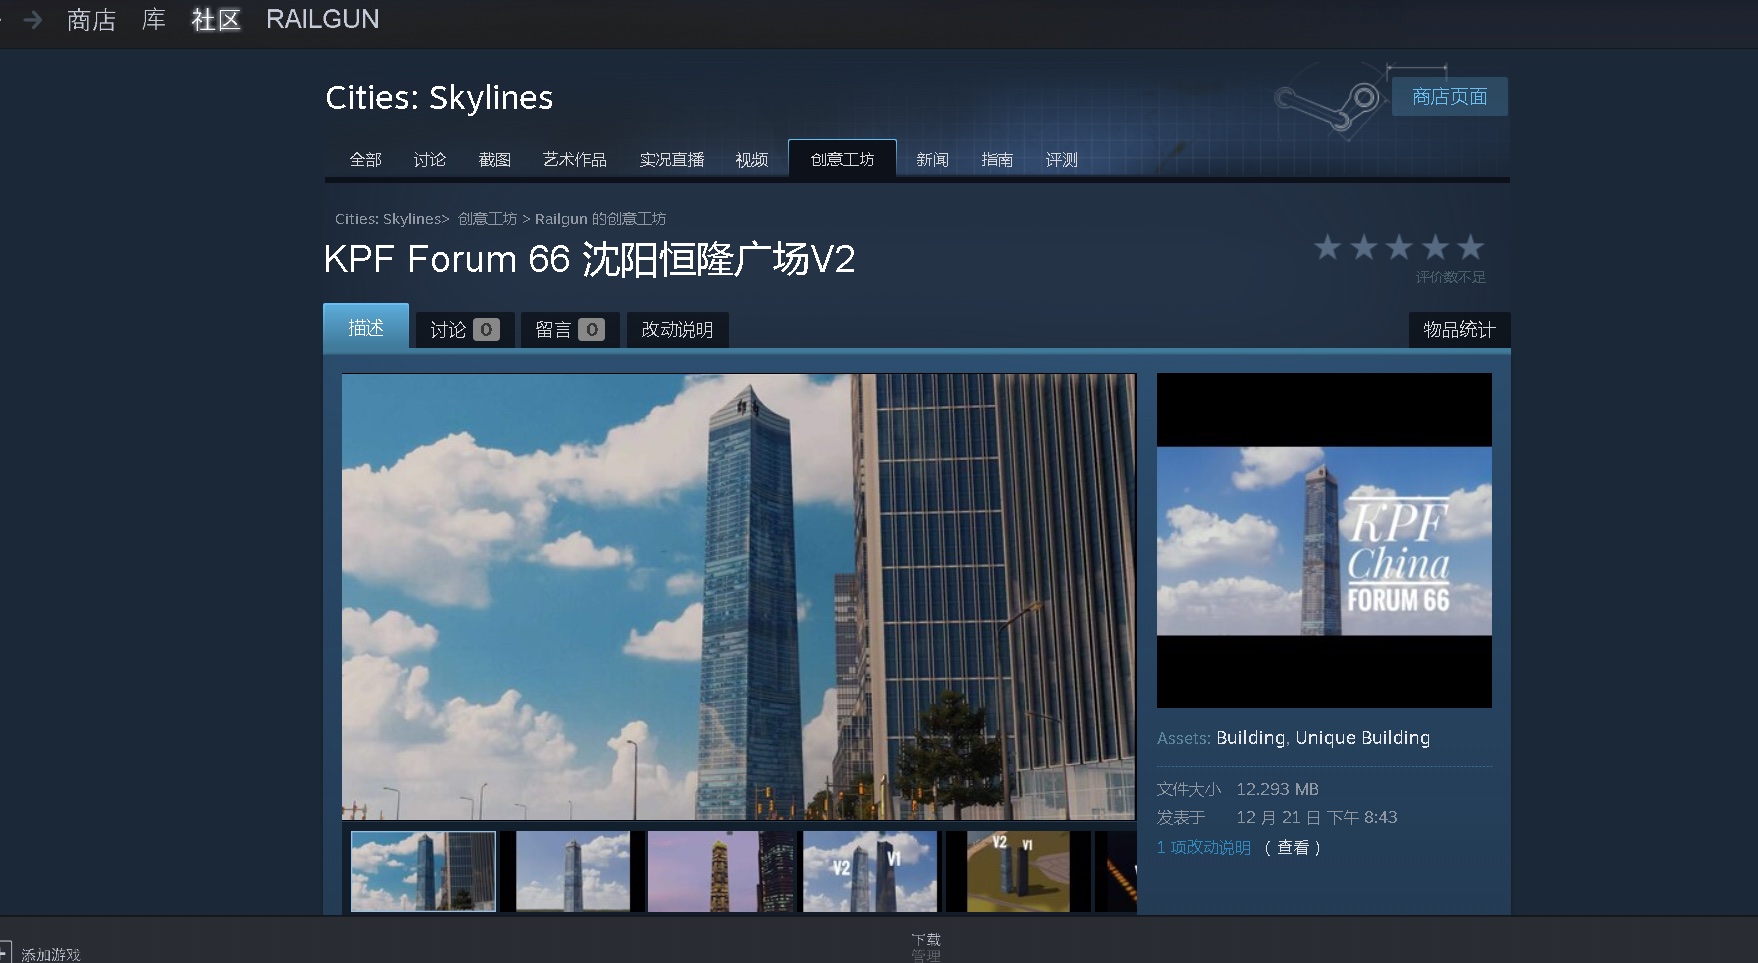This screenshot has height=963, width=1758.
Task: Select the 讨论 hub tab
Action: [x=429, y=160]
